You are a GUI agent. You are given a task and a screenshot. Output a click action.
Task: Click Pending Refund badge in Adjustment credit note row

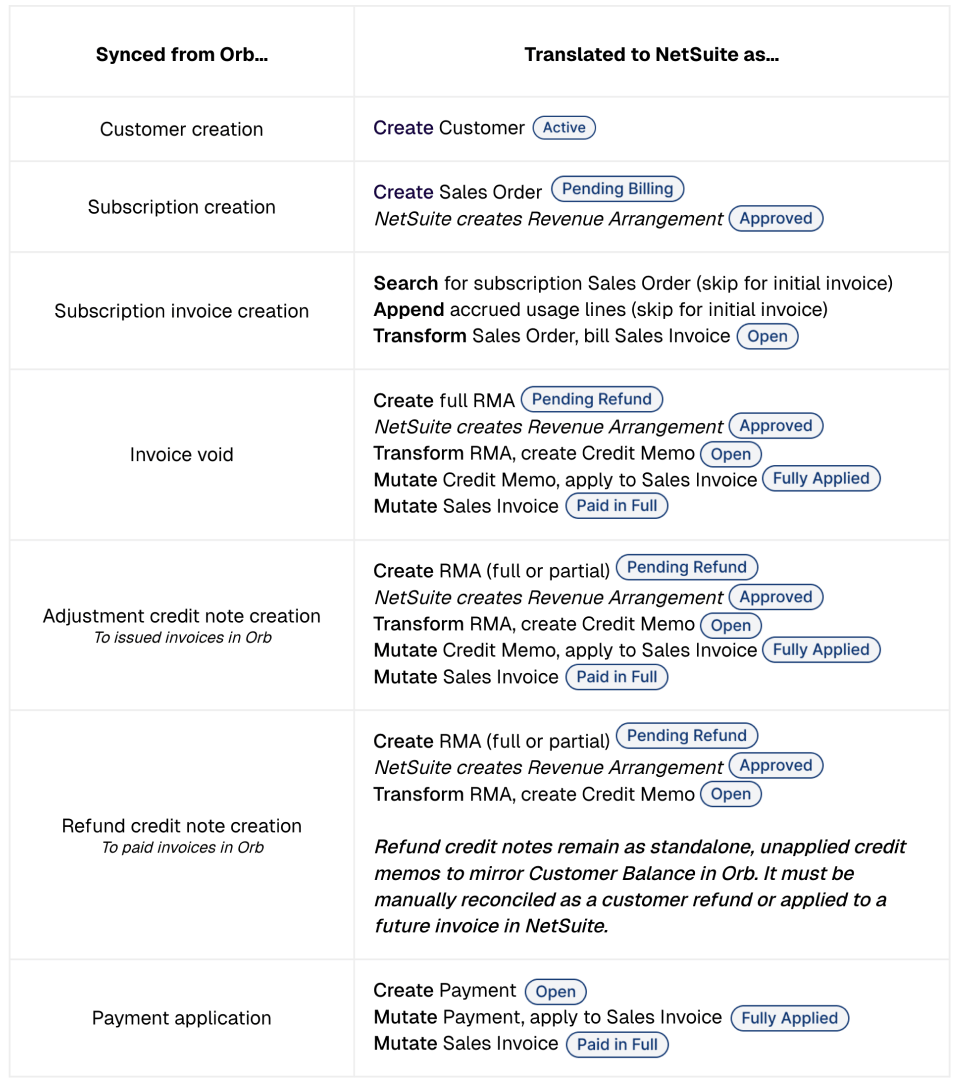[686, 567]
